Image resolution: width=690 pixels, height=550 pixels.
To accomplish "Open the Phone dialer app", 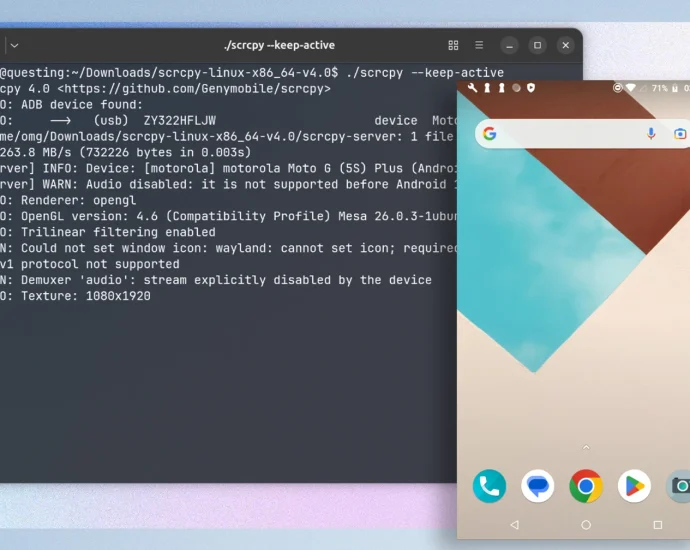I will pyautogui.click(x=489, y=486).
